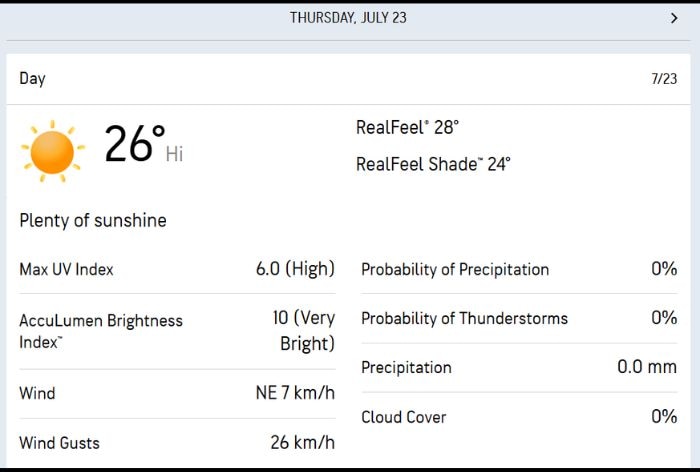Select Probability of Precipitation row
The image size is (700, 472).
519,269
